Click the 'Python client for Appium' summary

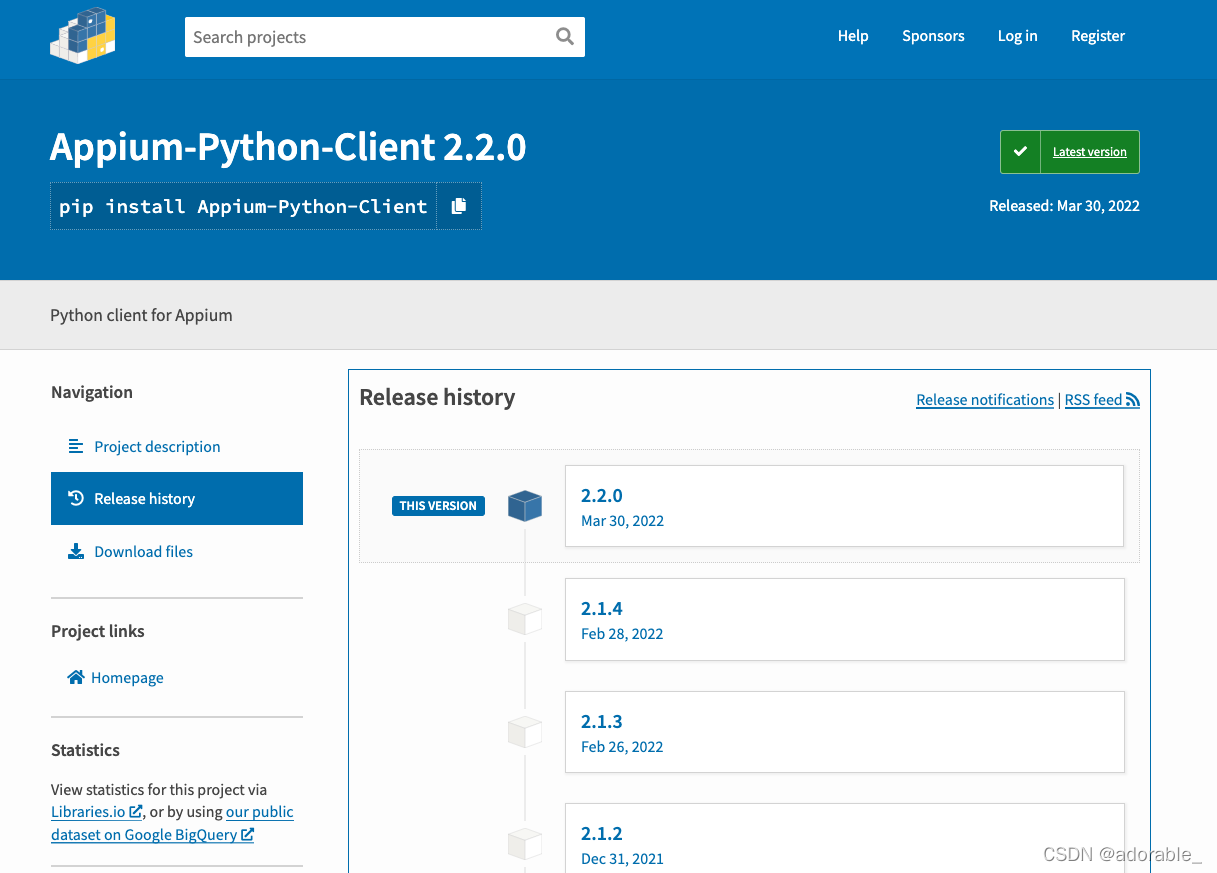(141, 315)
